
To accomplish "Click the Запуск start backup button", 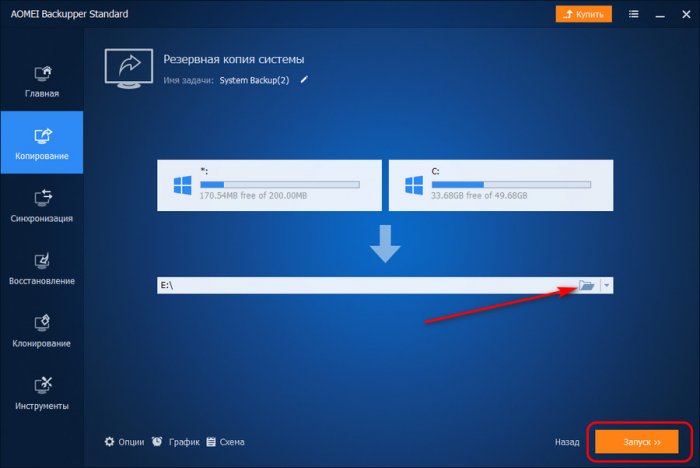I will pos(637,442).
